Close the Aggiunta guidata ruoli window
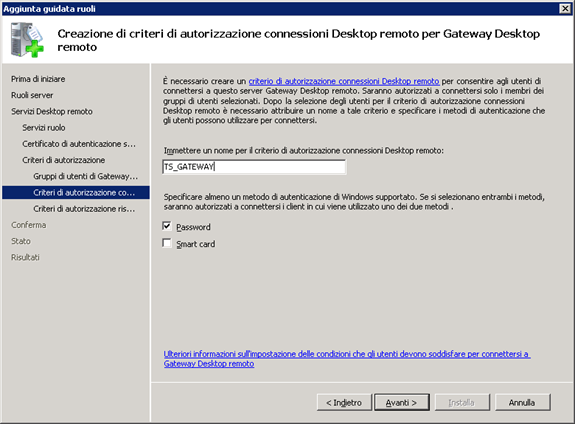This screenshot has width=575, height=424. pyautogui.click(x=565, y=8)
